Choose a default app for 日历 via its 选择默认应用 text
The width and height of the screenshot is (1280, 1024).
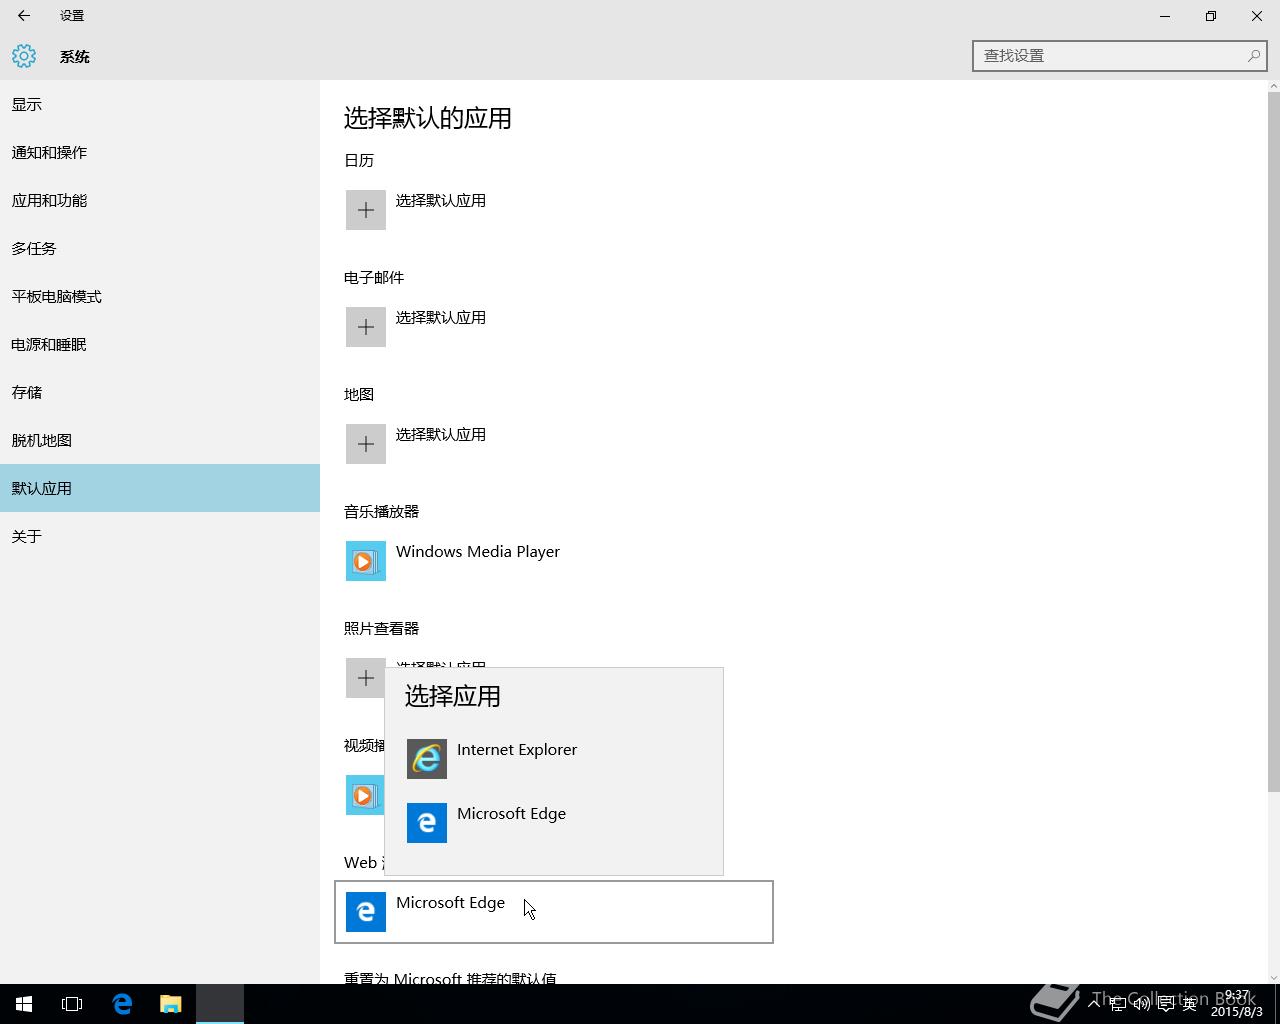point(441,200)
